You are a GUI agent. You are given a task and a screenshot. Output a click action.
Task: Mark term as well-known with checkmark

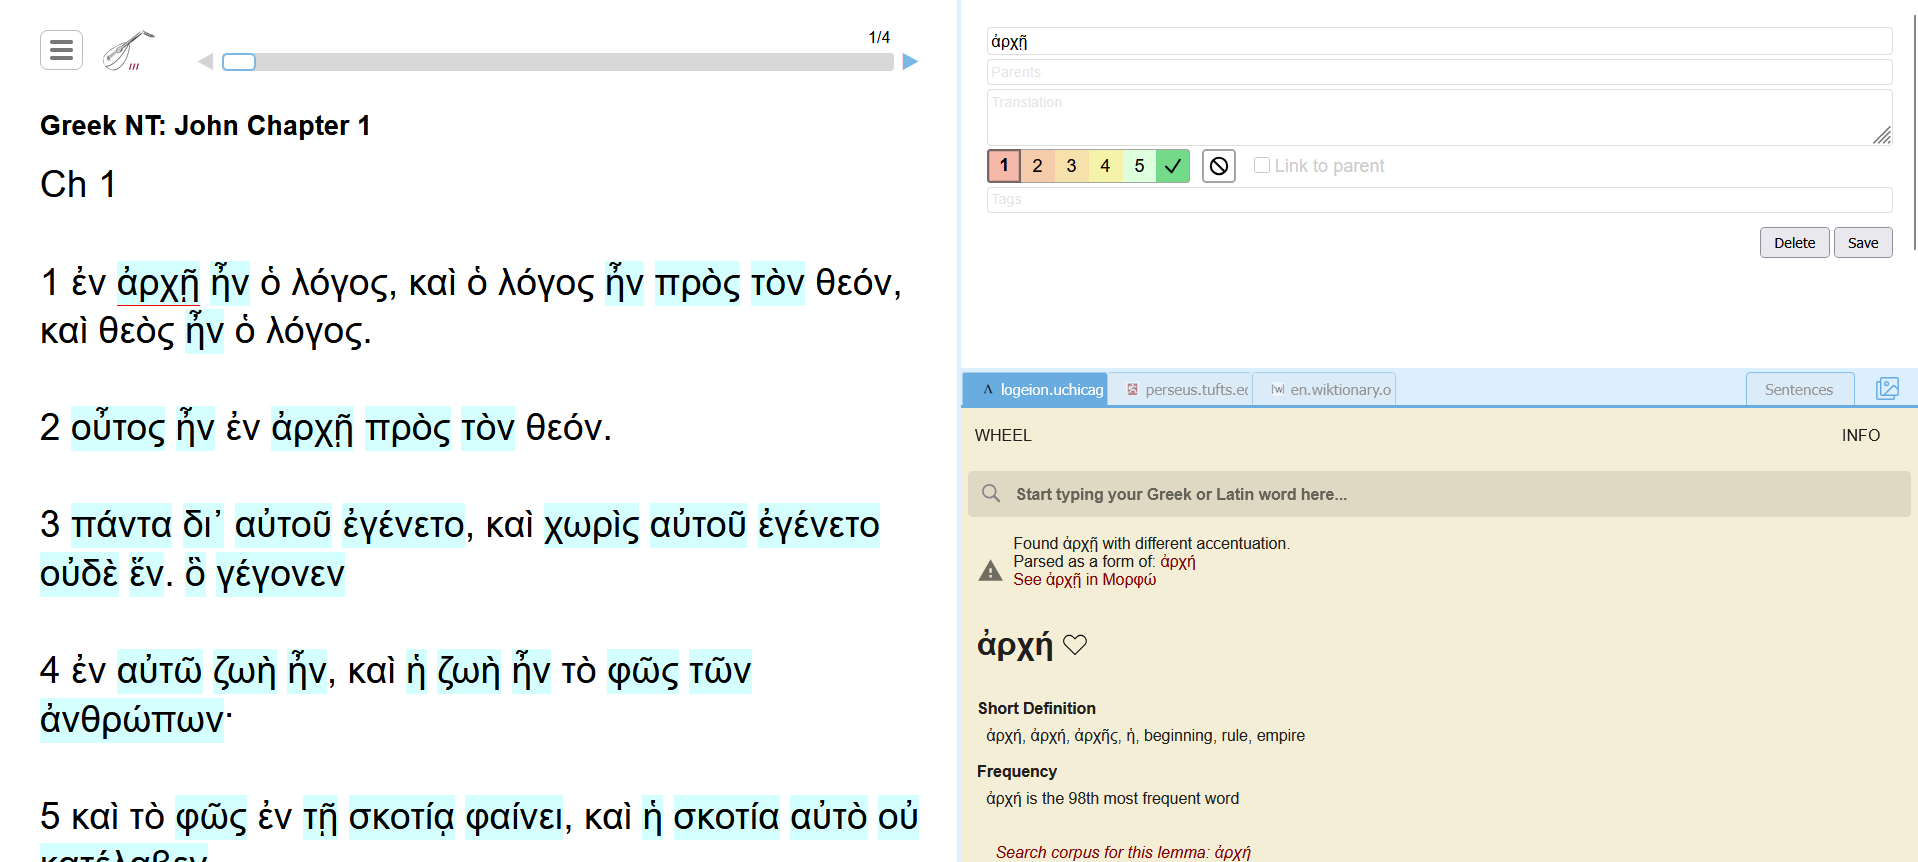[1173, 166]
